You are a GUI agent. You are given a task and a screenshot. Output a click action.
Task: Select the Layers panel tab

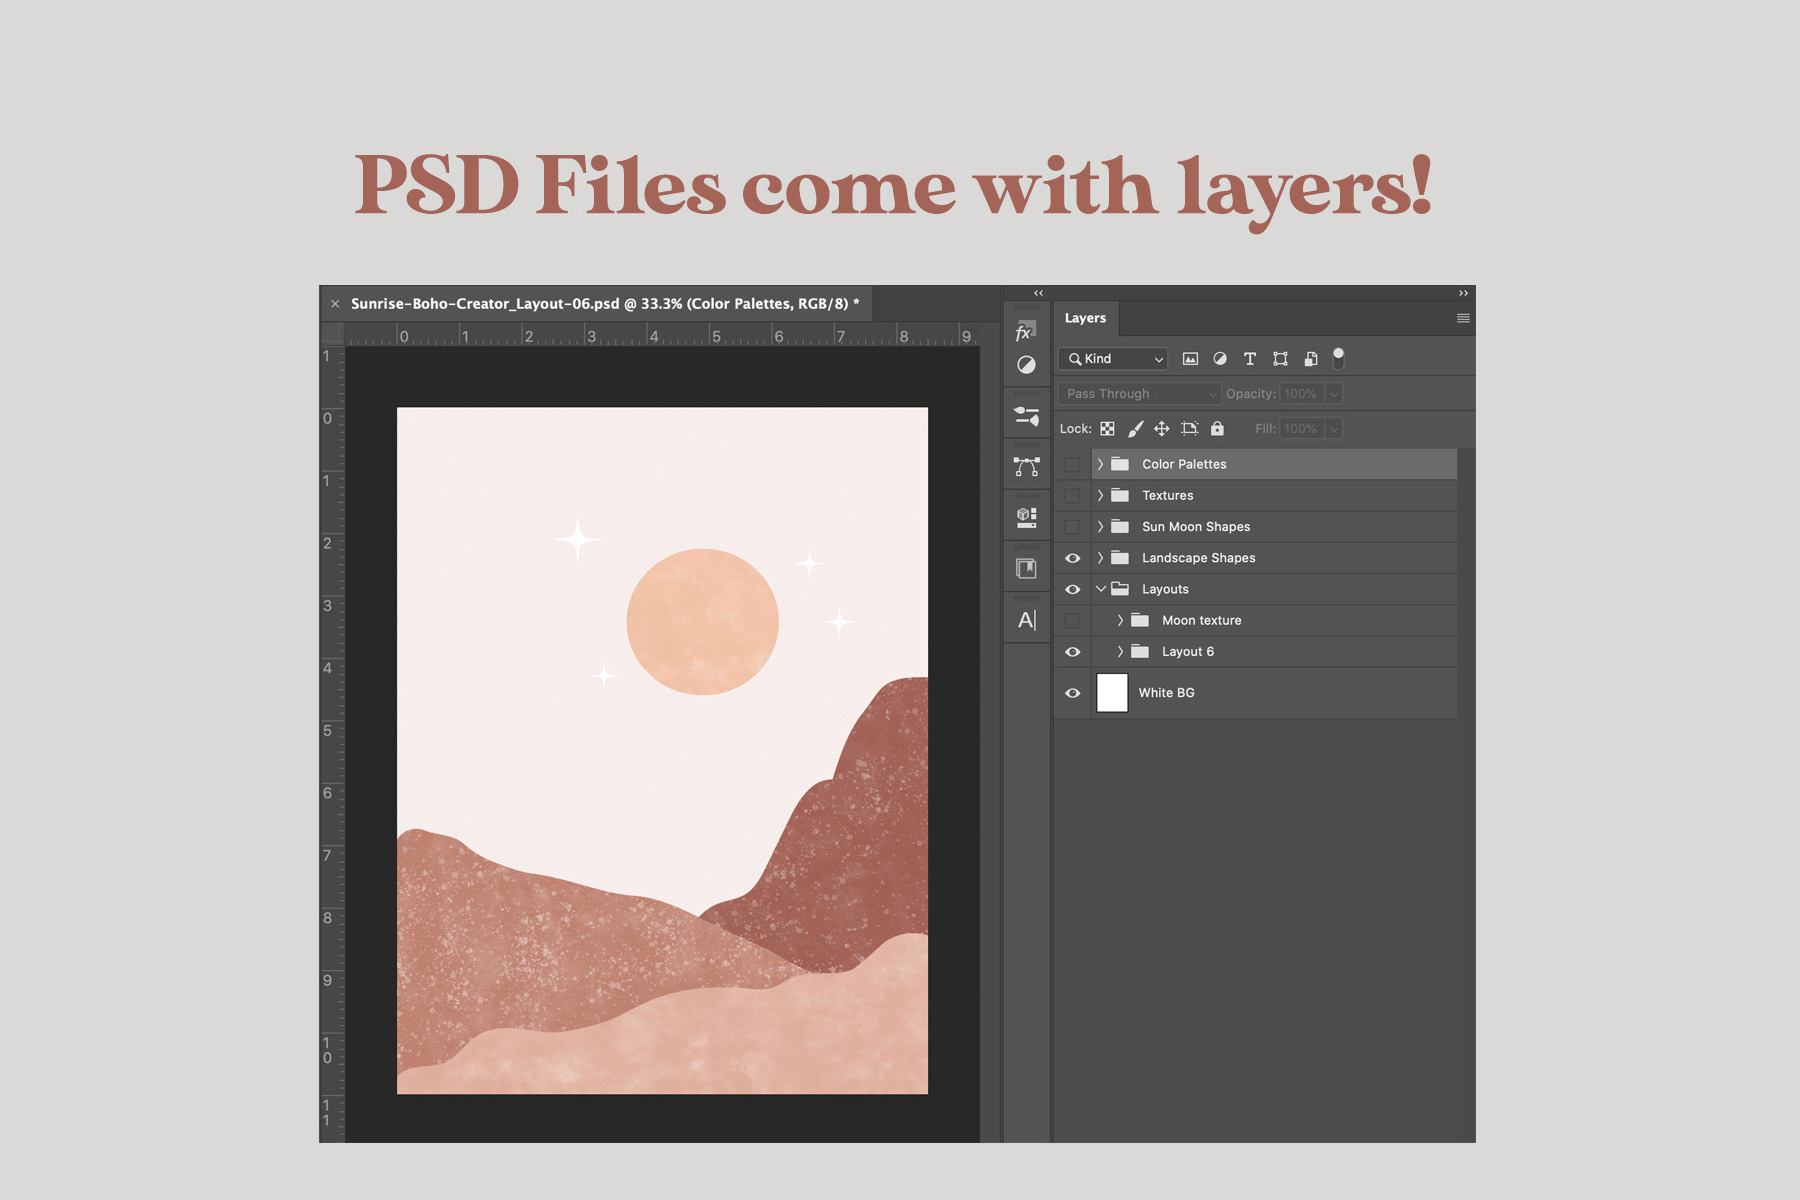click(x=1085, y=318)
